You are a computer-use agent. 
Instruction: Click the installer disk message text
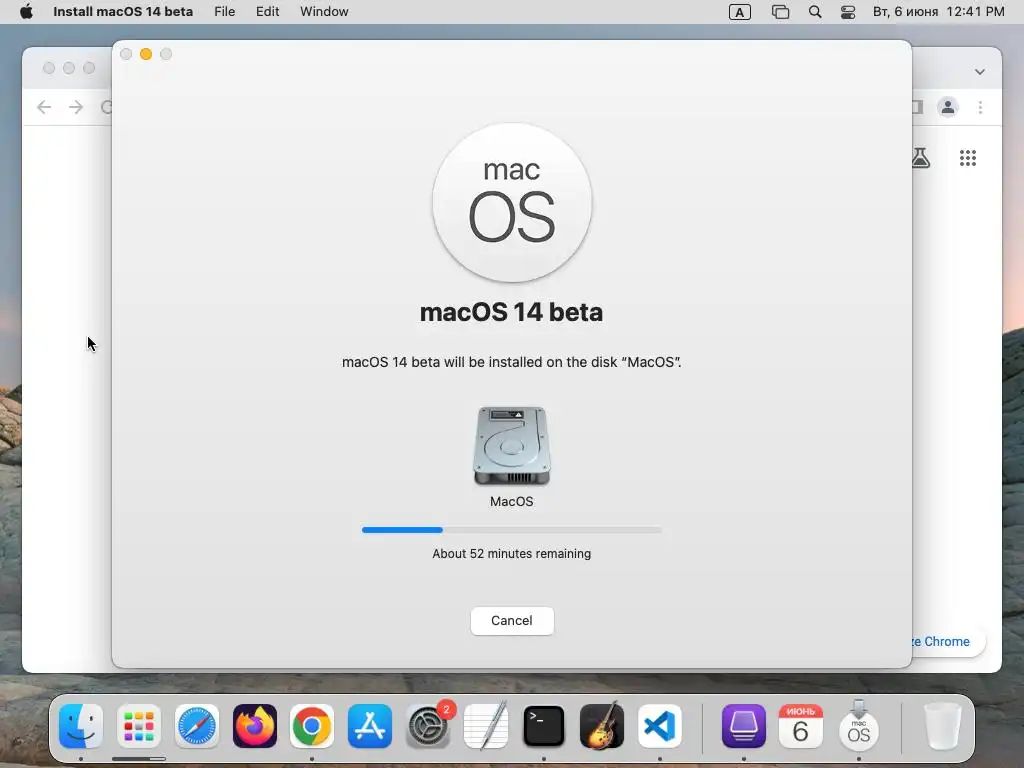(511, 362)
